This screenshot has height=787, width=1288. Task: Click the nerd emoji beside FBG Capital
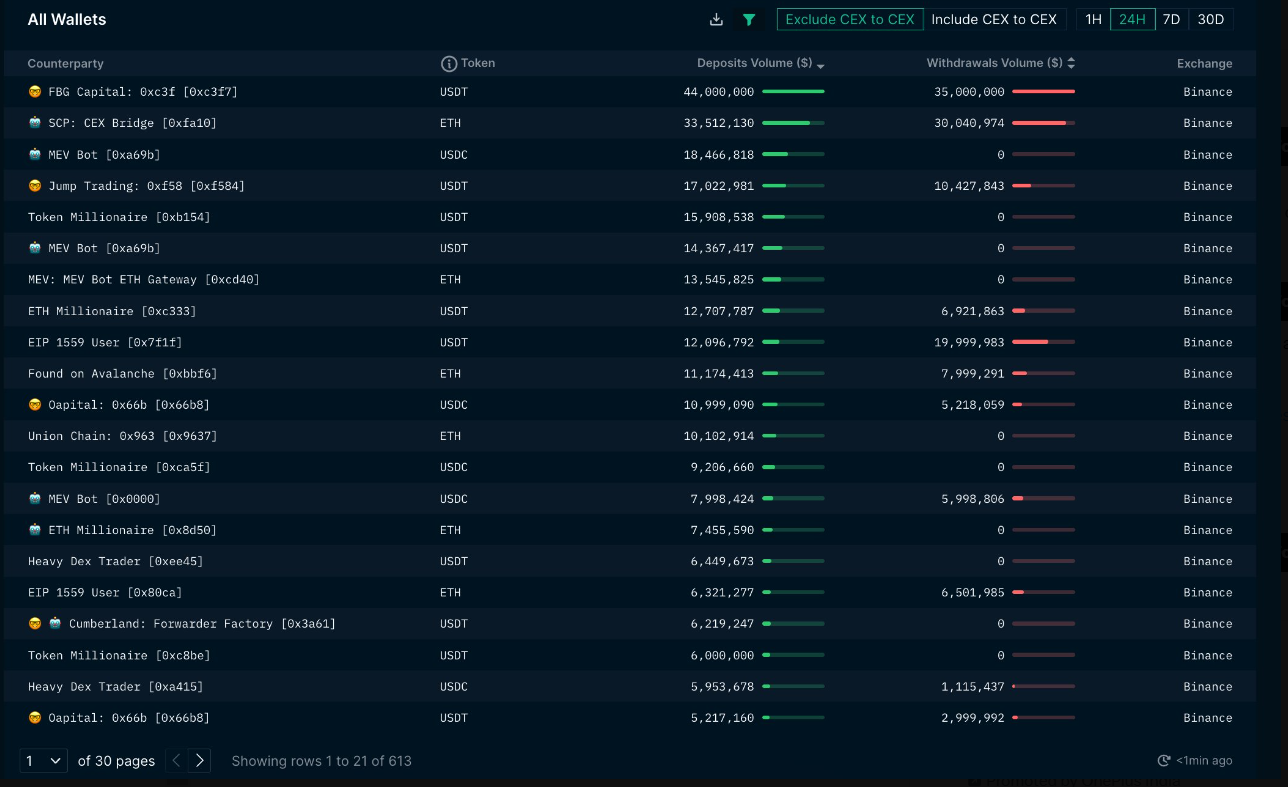click(x=35, y=92)
